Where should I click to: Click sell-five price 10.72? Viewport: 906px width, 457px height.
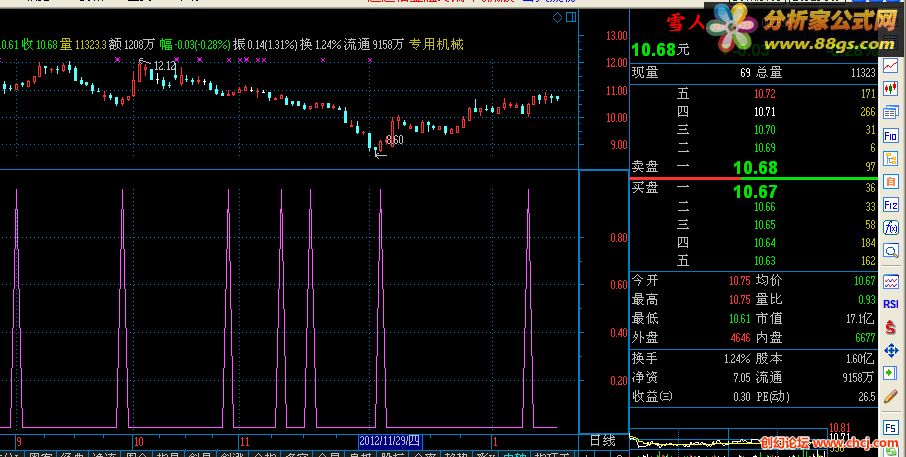(x=764, y=94)
